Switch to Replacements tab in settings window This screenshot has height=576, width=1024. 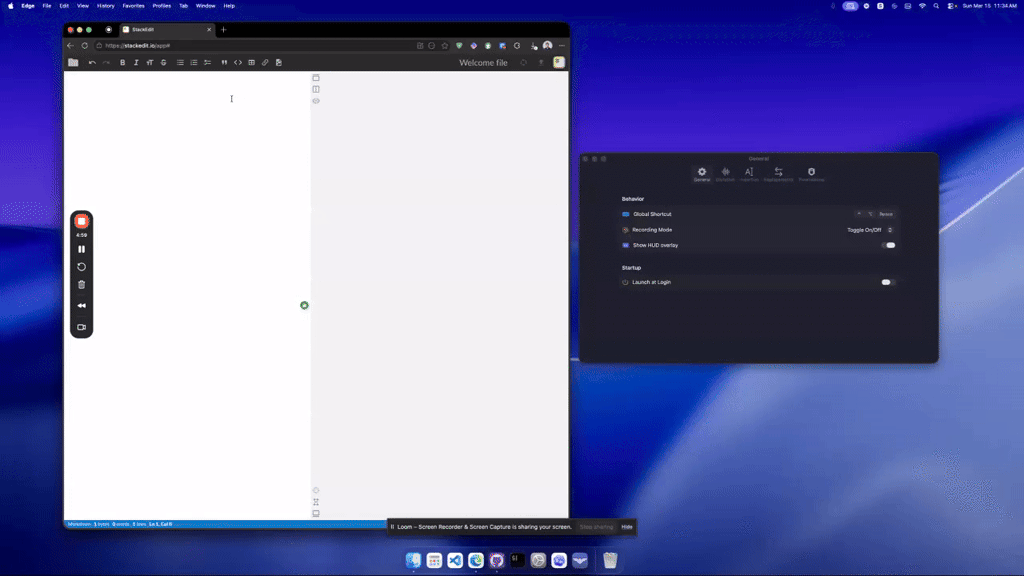pyautogui.click(x=778, y=174)
